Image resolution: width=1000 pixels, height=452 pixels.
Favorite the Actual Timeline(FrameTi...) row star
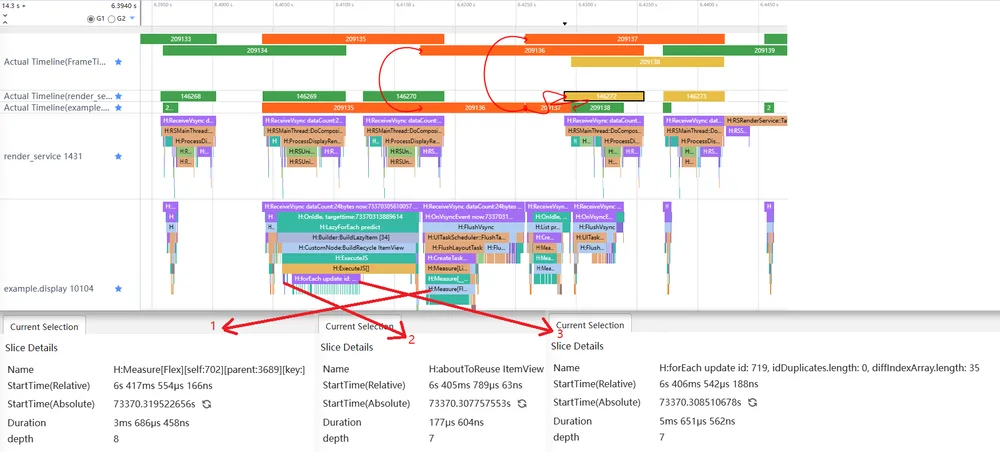pyautogui.click(x=118, y=62)
